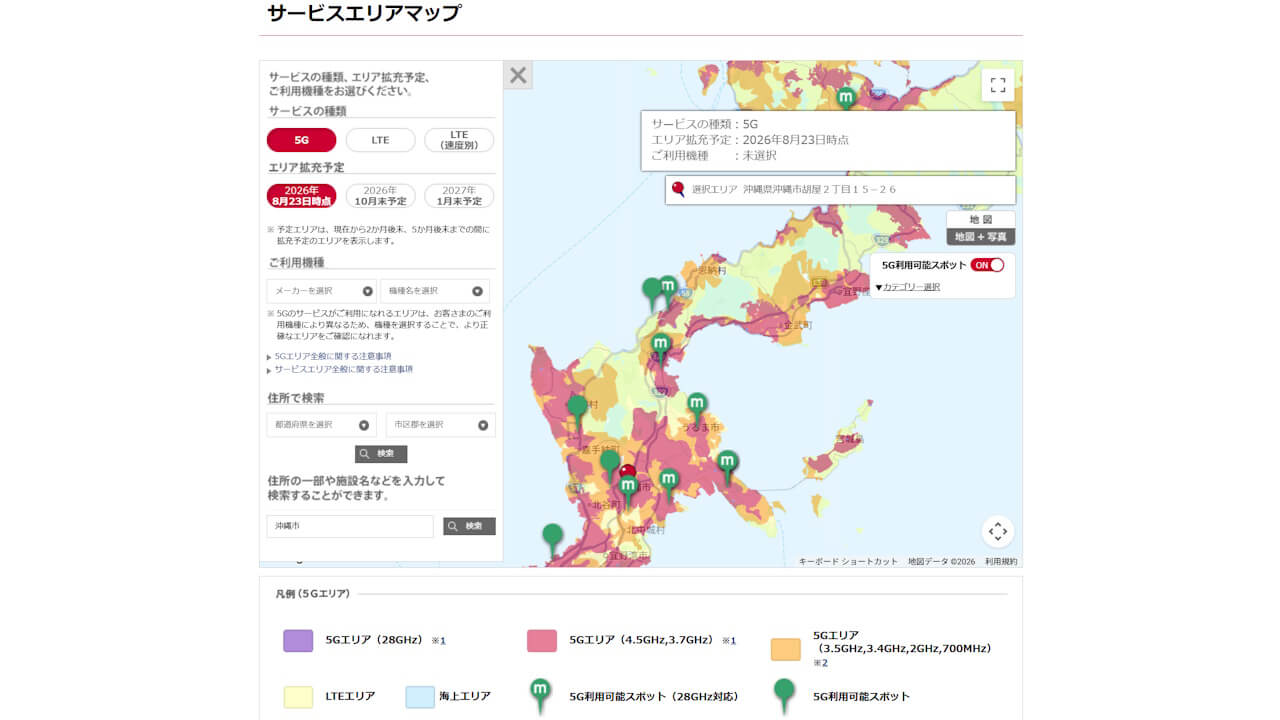Click the 28GHz-capable spot pin in the legend
Image resolution: width=1280 pixels, height=720 pixels.
click(x=540, y=695)
